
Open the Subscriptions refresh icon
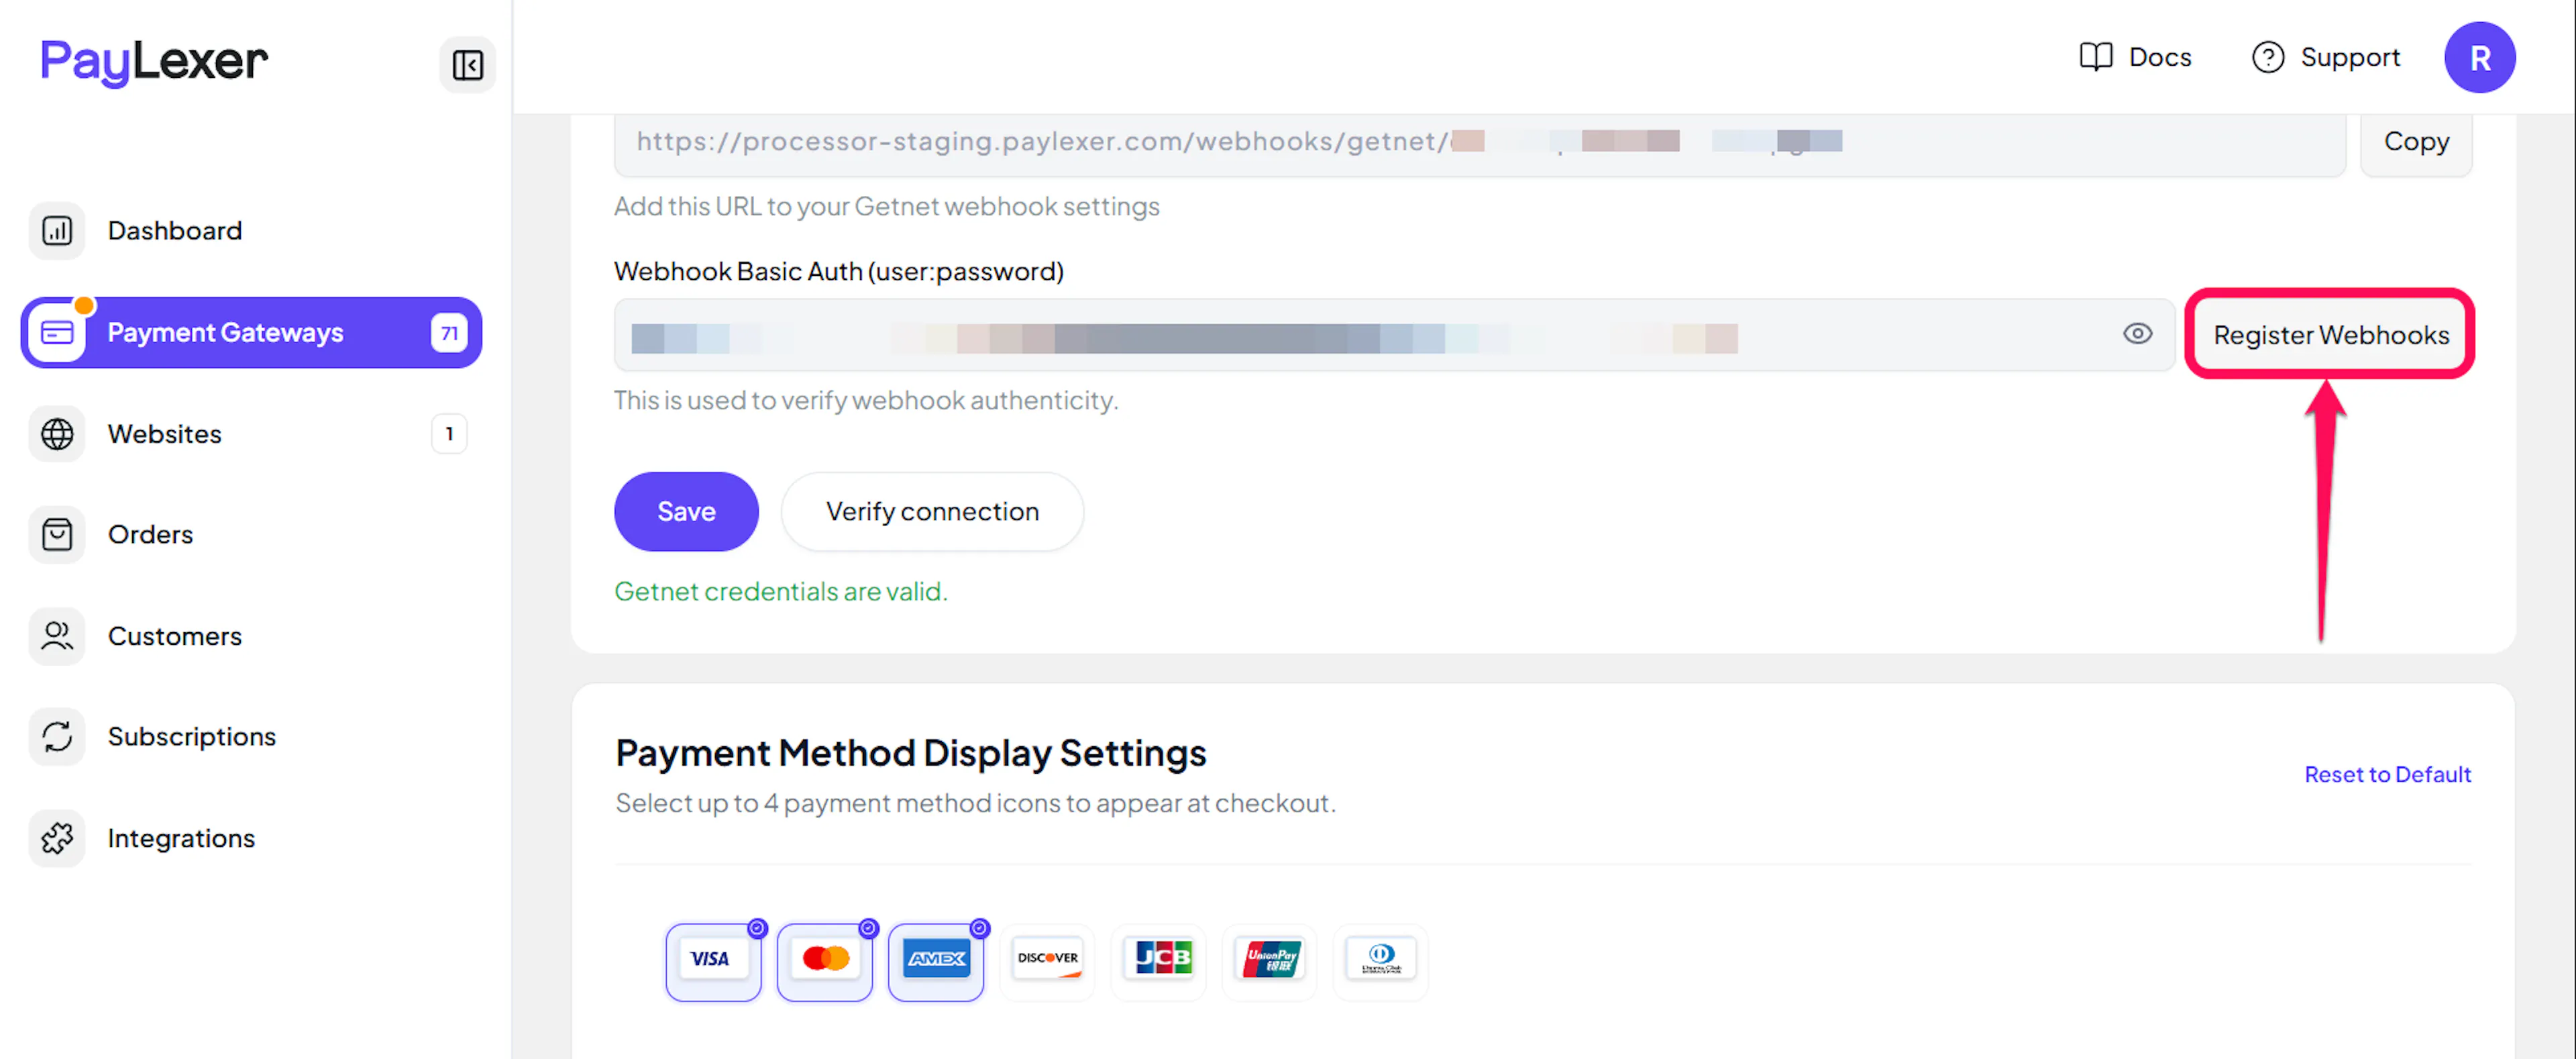pos(57,737)
